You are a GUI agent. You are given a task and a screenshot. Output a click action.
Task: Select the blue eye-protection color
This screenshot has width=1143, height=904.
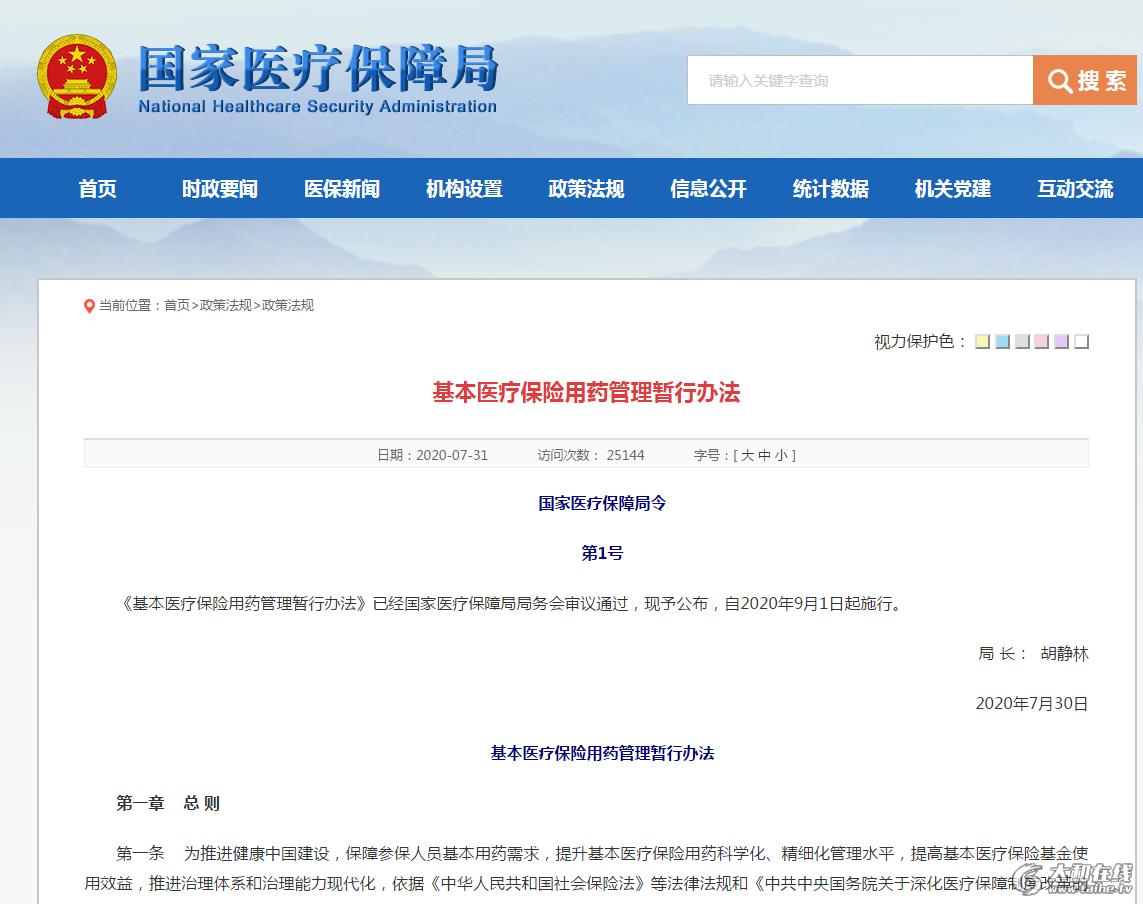point(1002,341)
